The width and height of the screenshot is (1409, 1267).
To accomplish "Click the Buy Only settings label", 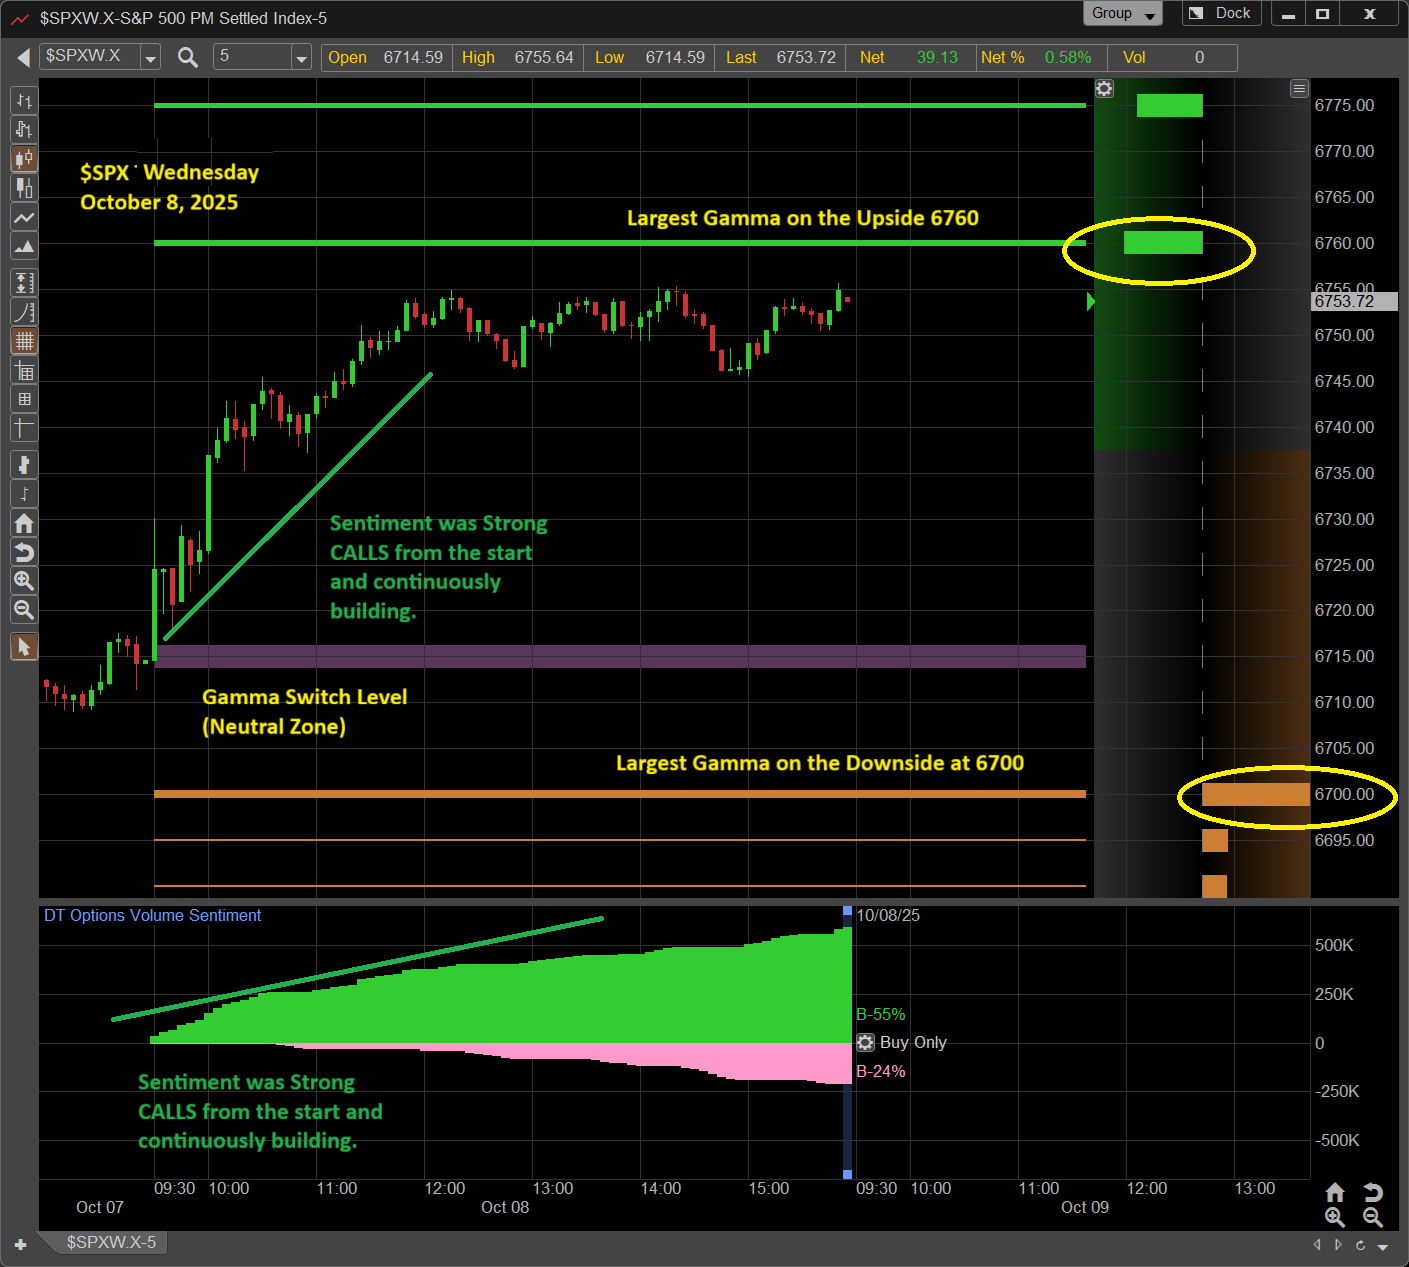I will 912,1042.
